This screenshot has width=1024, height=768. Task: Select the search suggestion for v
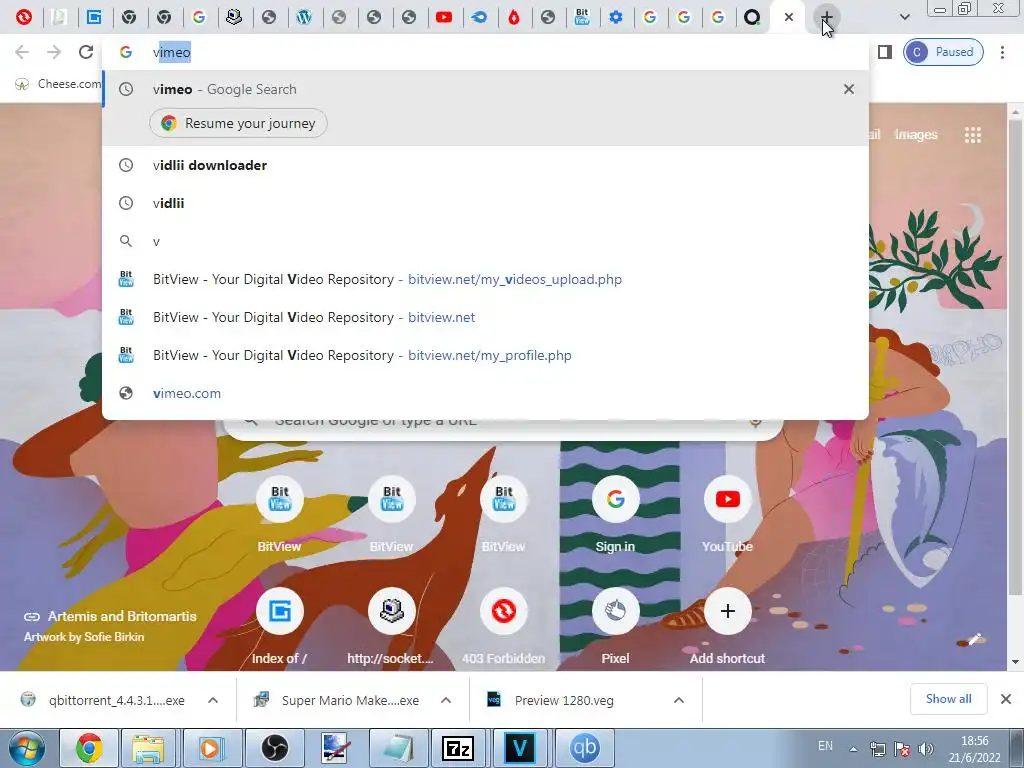(x=485, y=242)
